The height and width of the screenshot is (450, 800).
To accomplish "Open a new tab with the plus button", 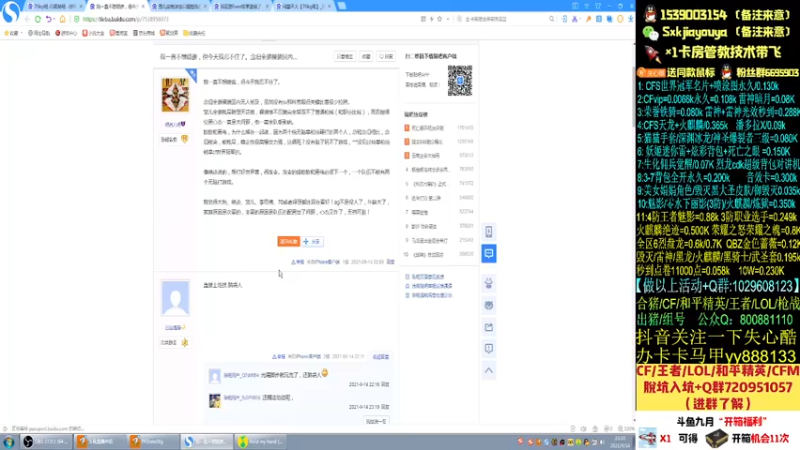I will [x=342, y=6].
